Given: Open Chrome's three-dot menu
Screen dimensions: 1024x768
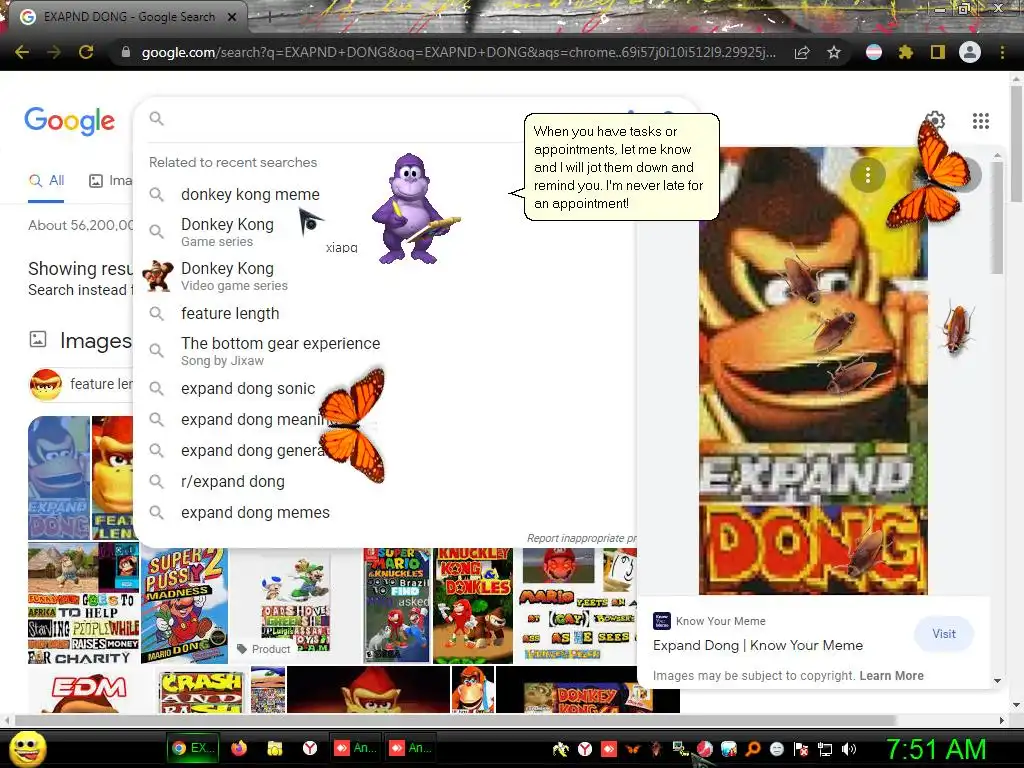Looking at the screenshot, I should [x=1002, y=52].
